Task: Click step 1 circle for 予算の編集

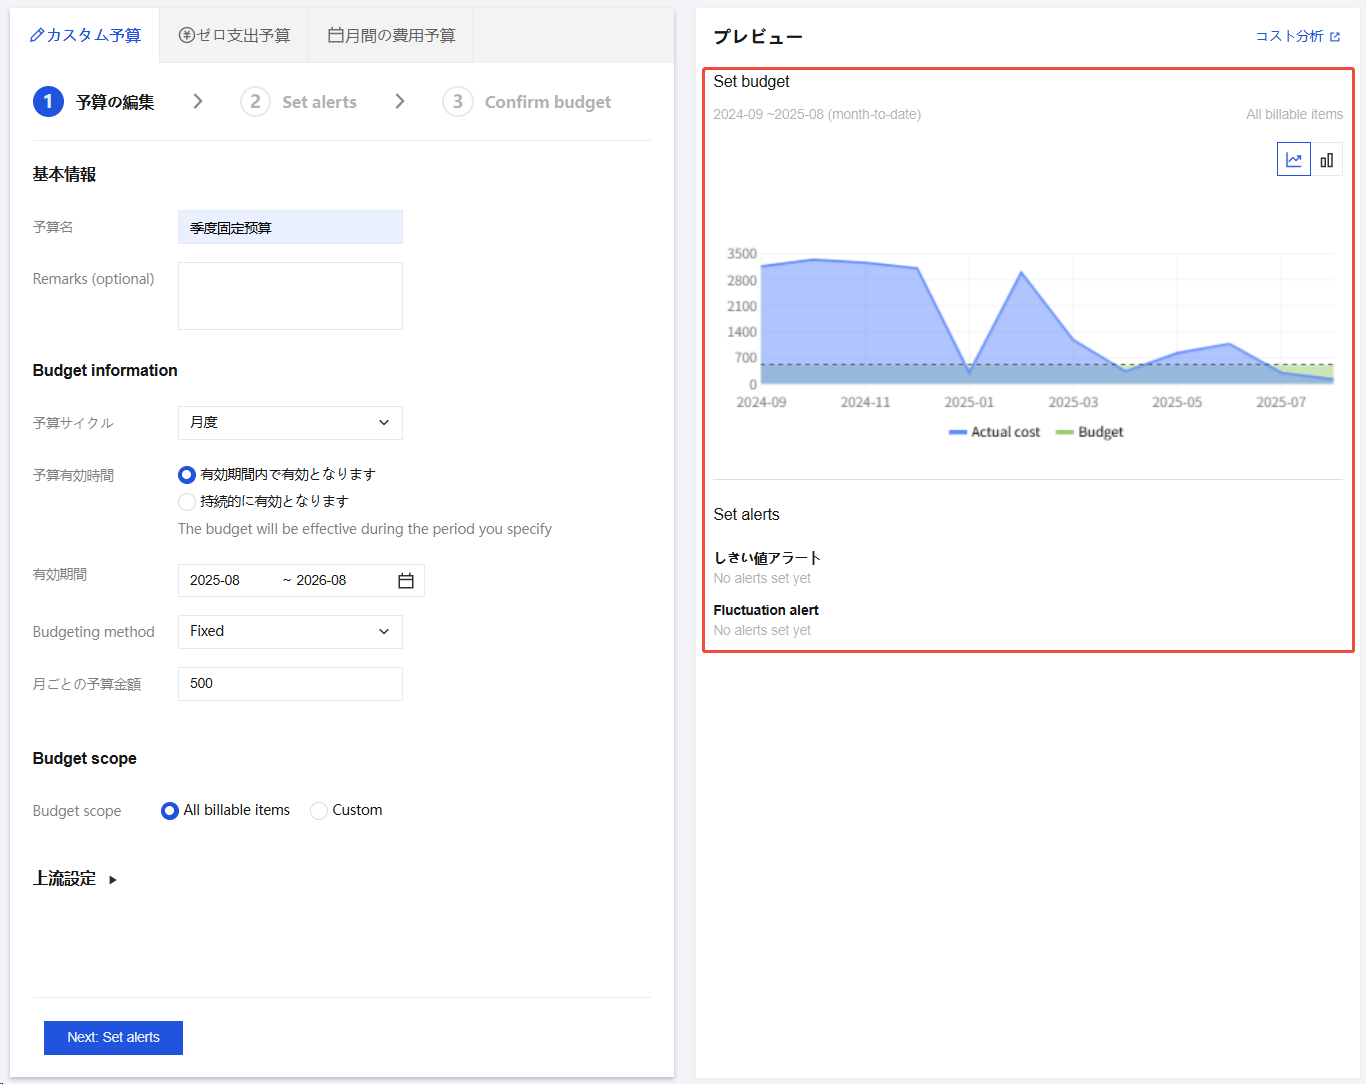Action: click(48, 102)
